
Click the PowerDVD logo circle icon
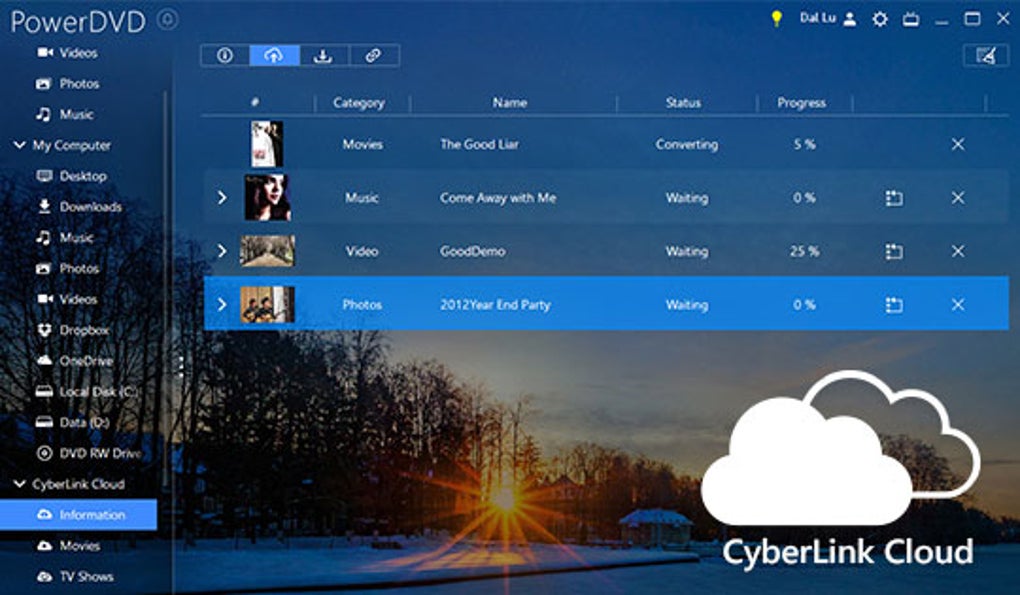click(168, 20)
